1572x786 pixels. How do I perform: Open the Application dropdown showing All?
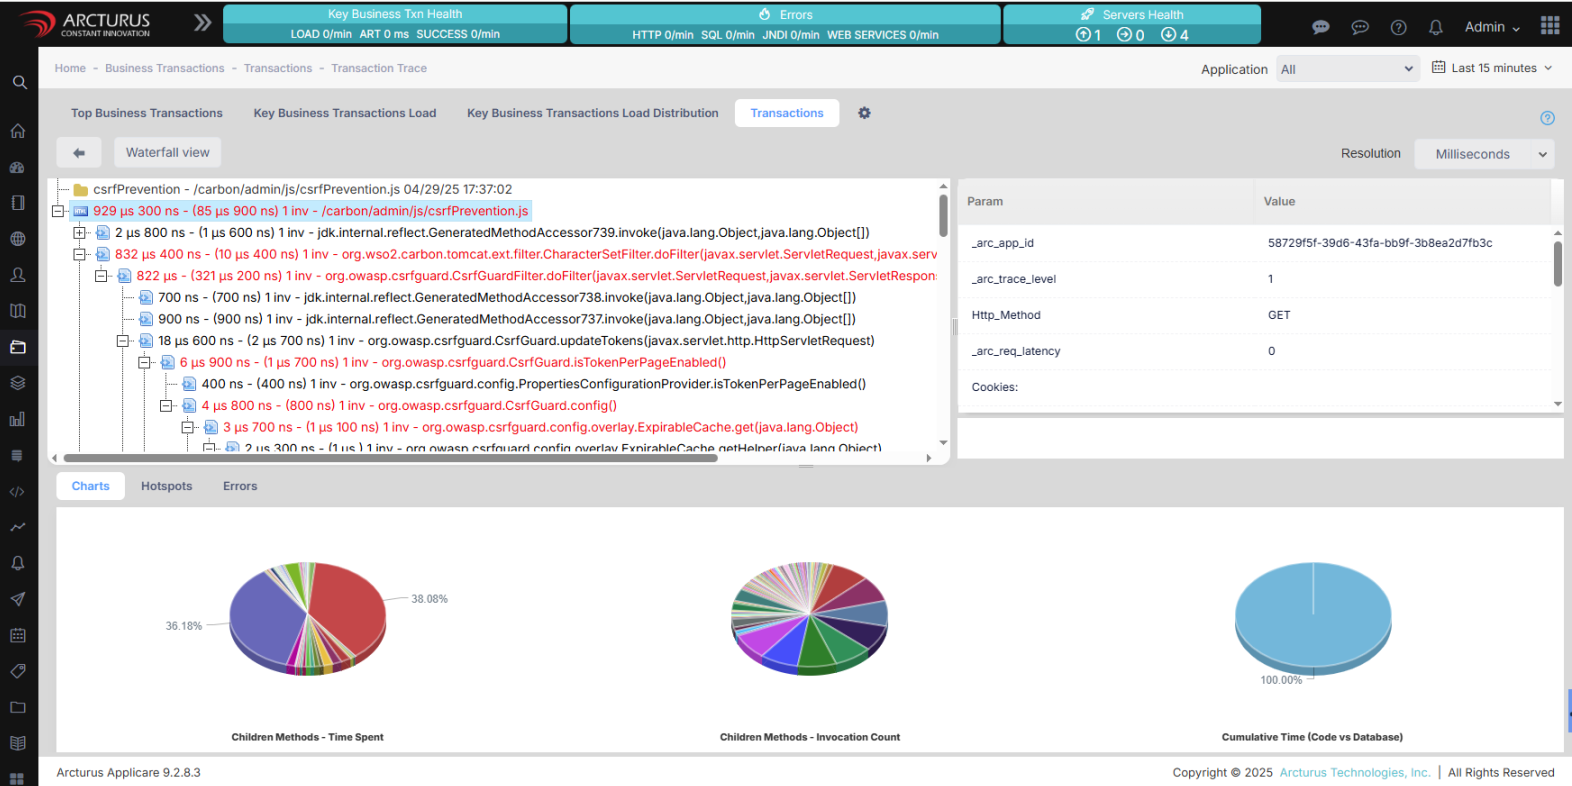pos(1347,69)
